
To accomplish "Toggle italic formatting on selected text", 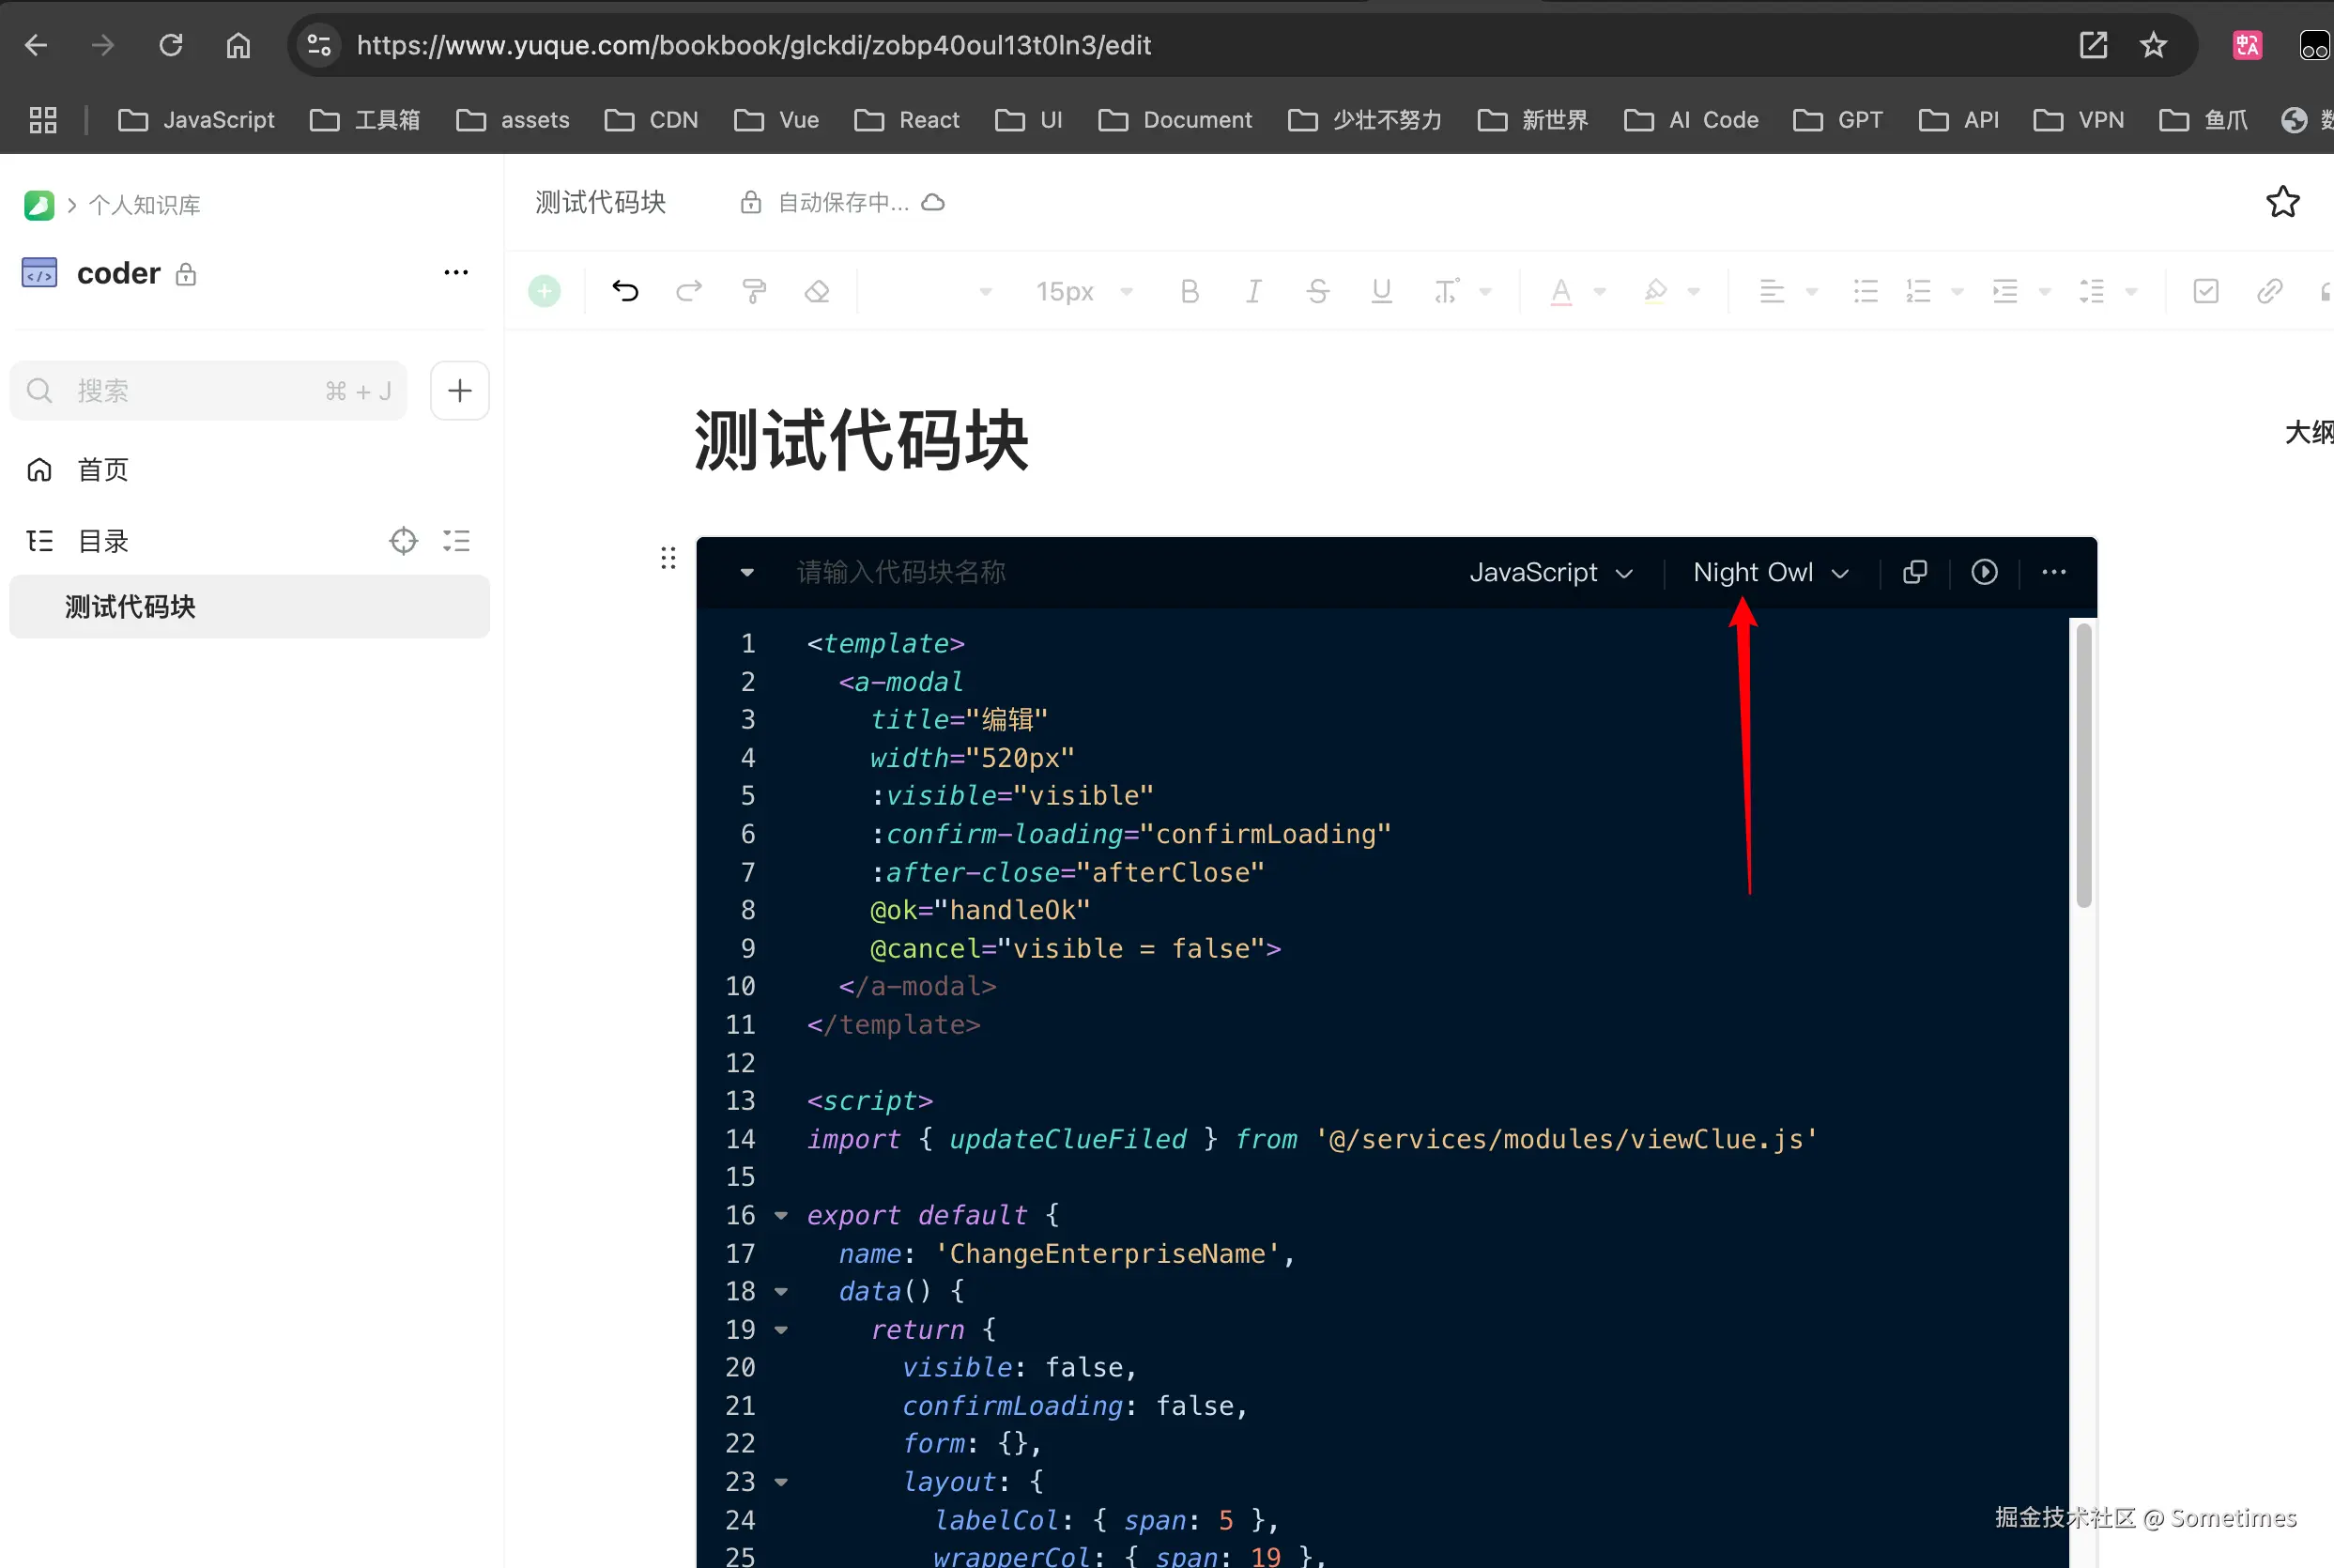I will 1253,291.
